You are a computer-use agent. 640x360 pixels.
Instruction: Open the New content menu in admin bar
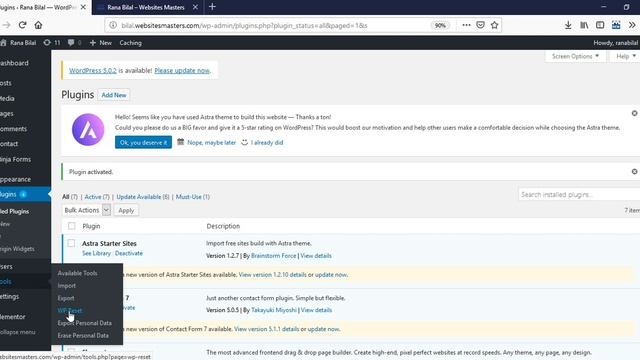pos(100,42)
